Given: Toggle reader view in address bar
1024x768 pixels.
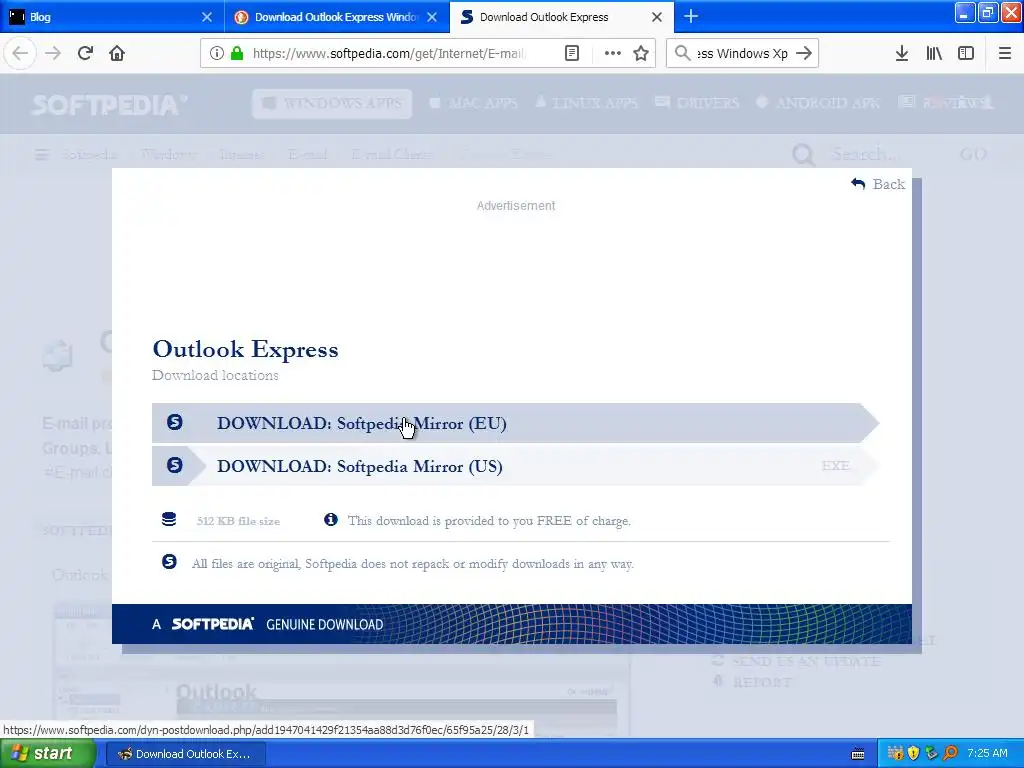Looking at the screenshot, I should point(571,53).
